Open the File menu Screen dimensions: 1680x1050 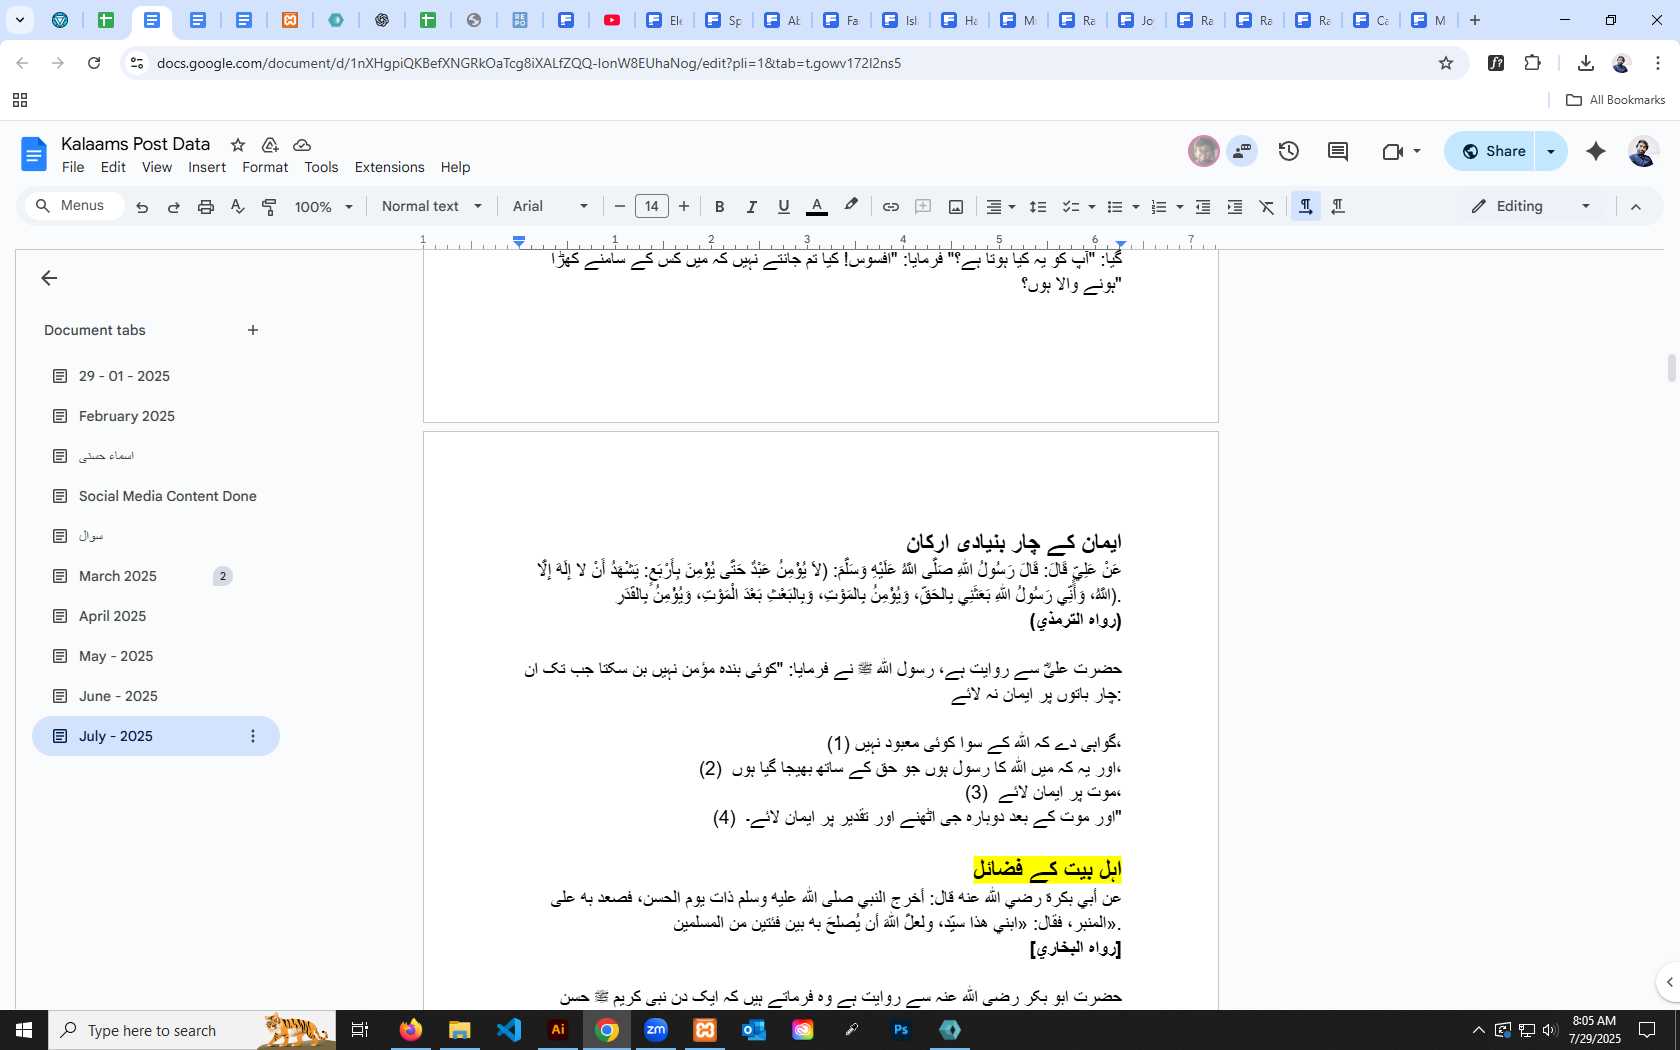(x=73, y=167)
